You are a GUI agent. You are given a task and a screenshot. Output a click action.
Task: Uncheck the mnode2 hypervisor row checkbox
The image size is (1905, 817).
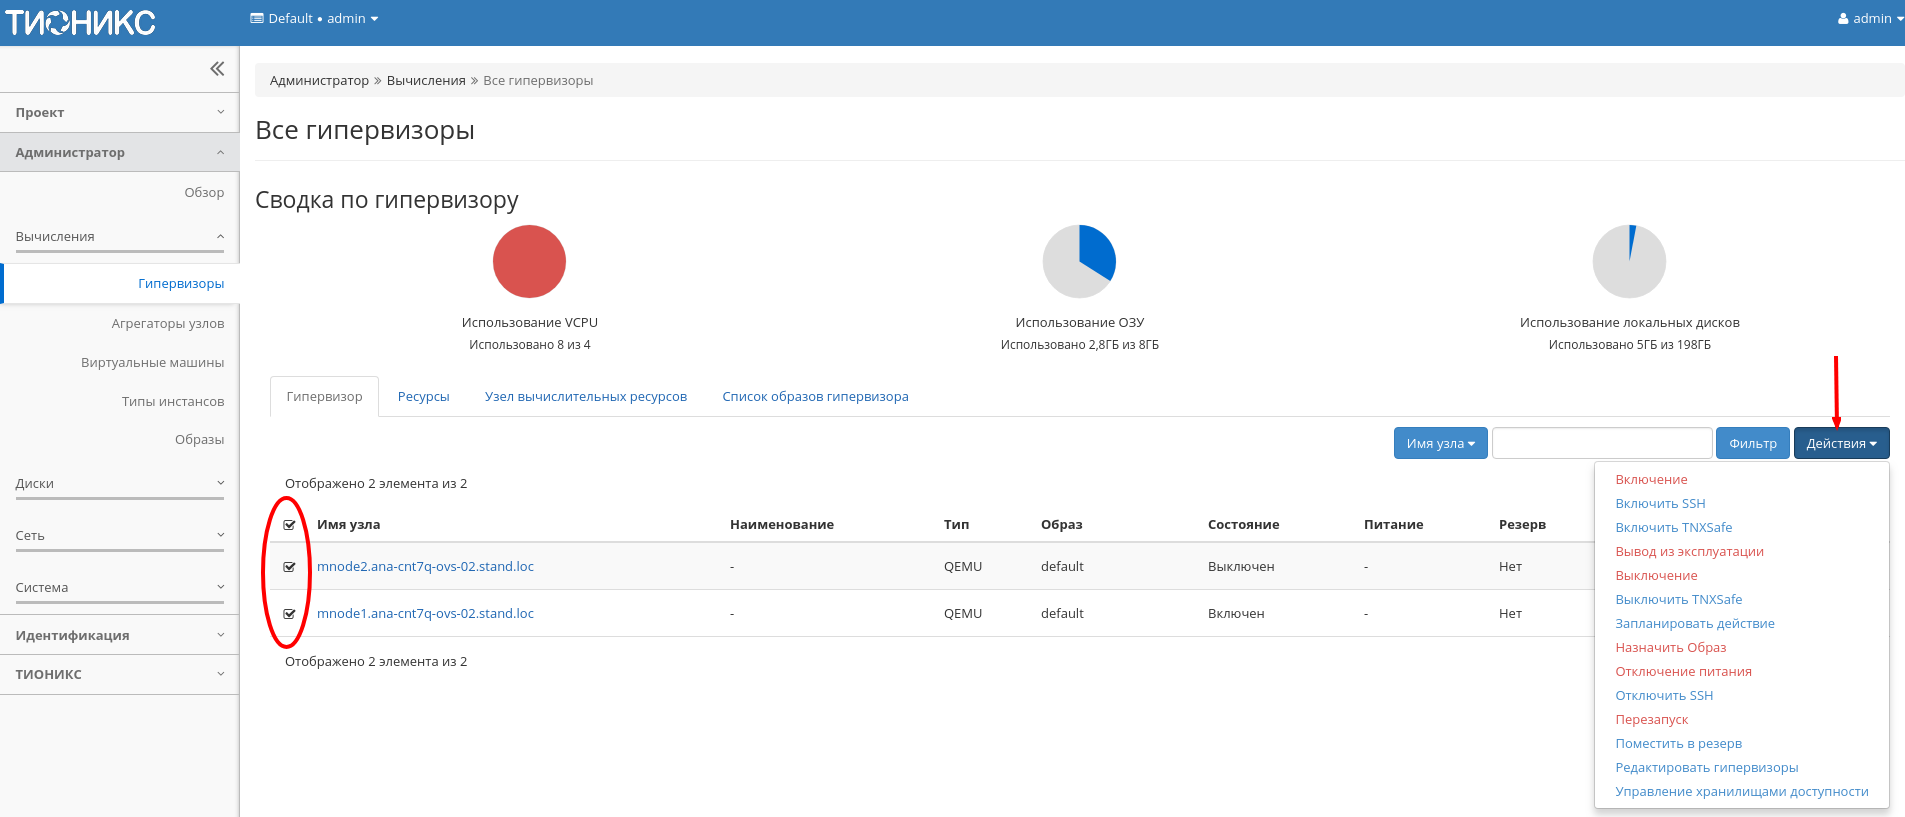290,567
